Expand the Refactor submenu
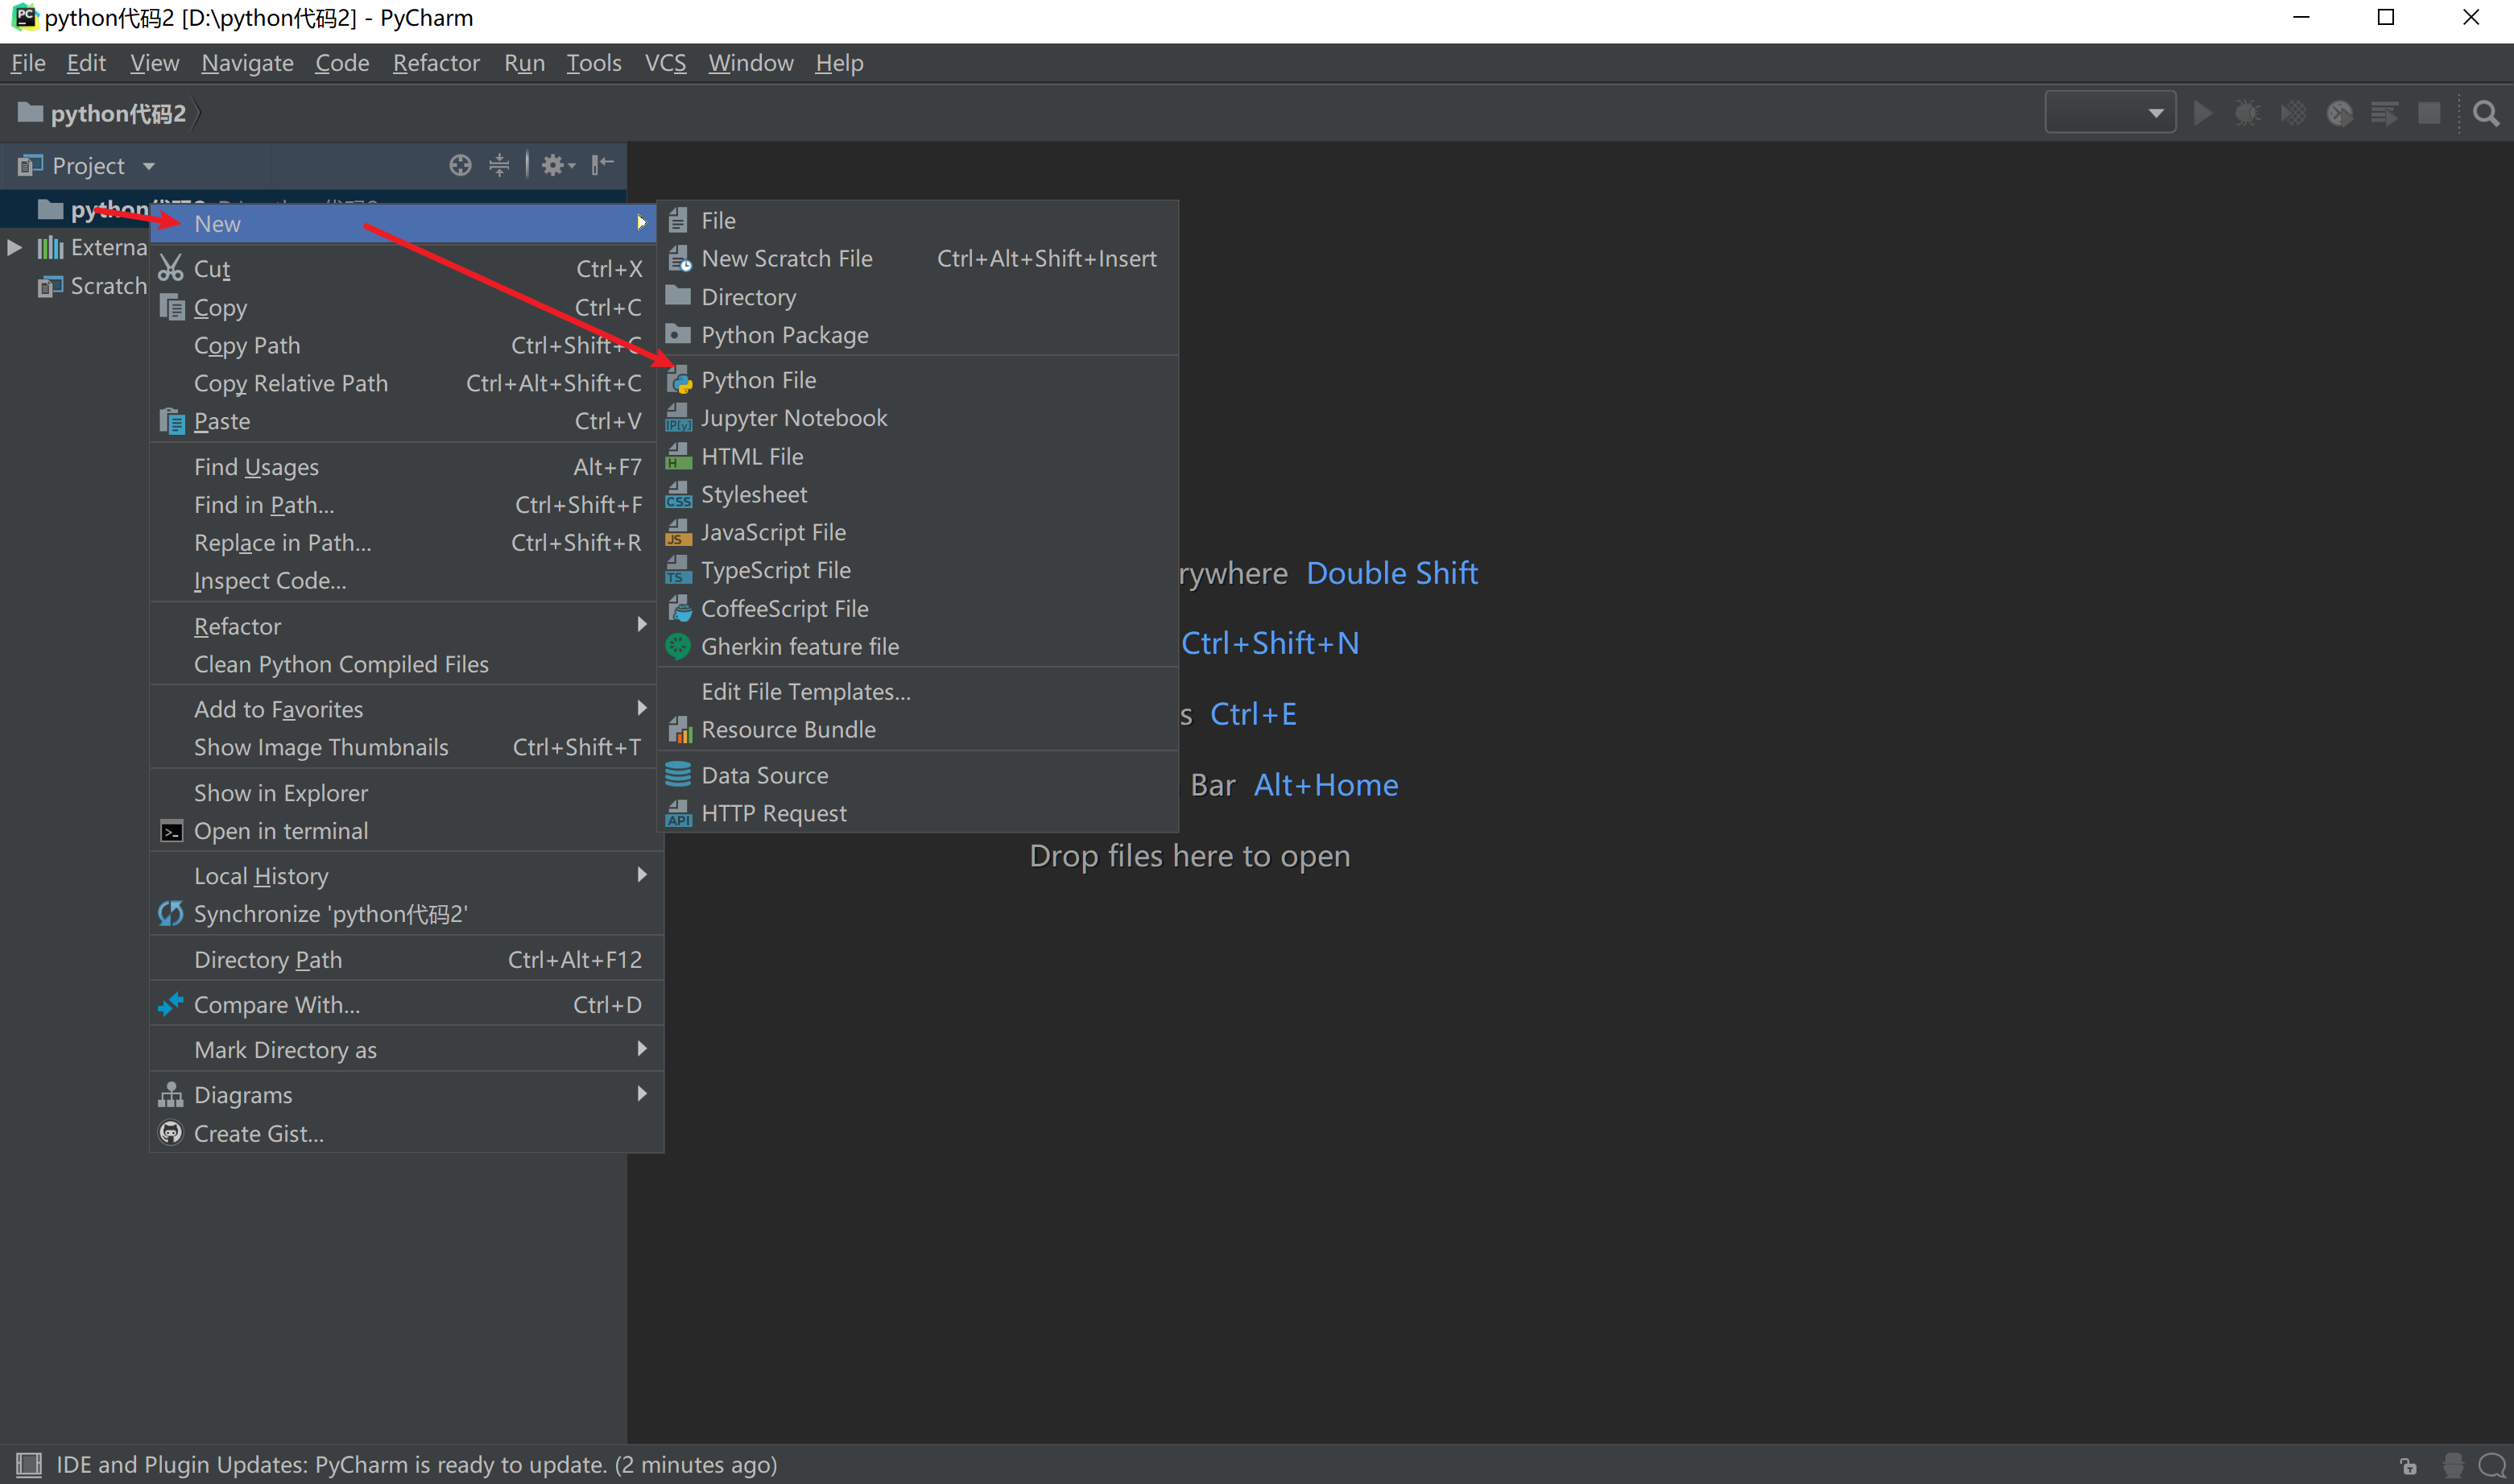Image resolution: width=2514 pixels, height=1484 pixels. tap(642, 625)
